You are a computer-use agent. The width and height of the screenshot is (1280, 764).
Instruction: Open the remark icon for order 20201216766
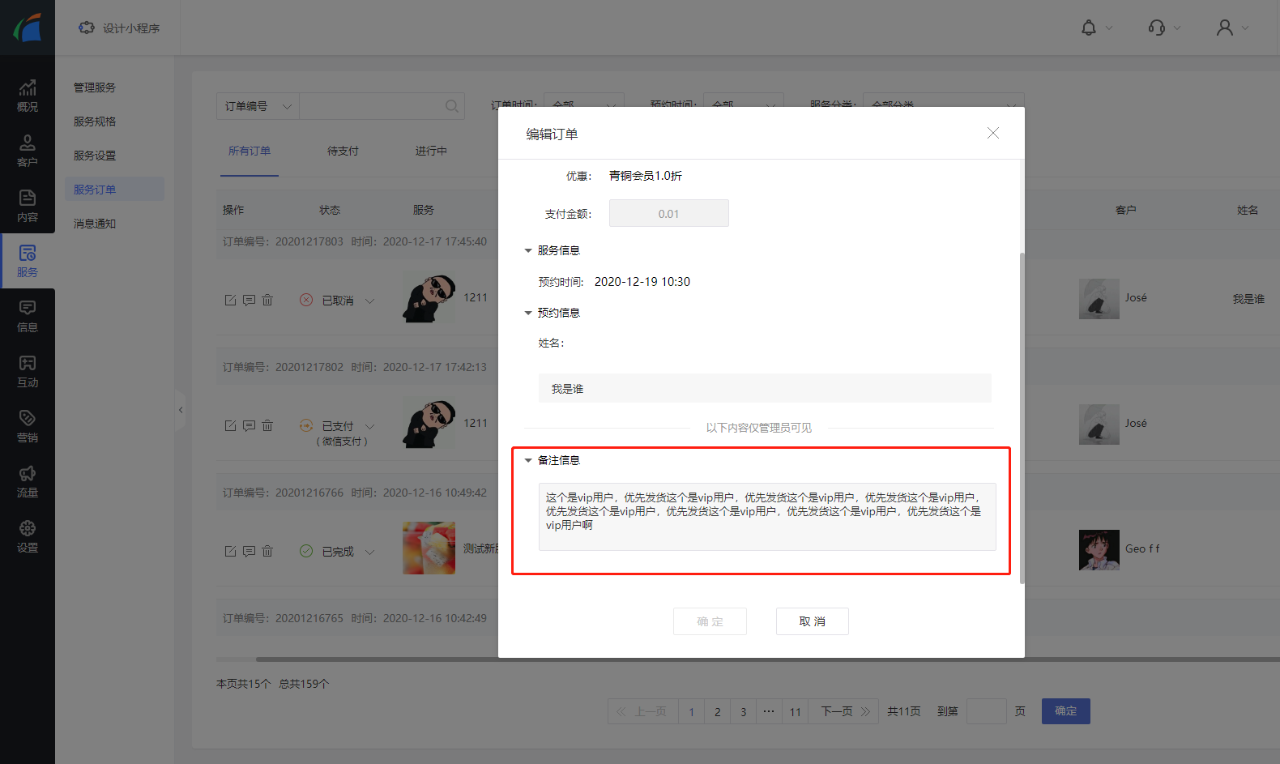point(249,551)
